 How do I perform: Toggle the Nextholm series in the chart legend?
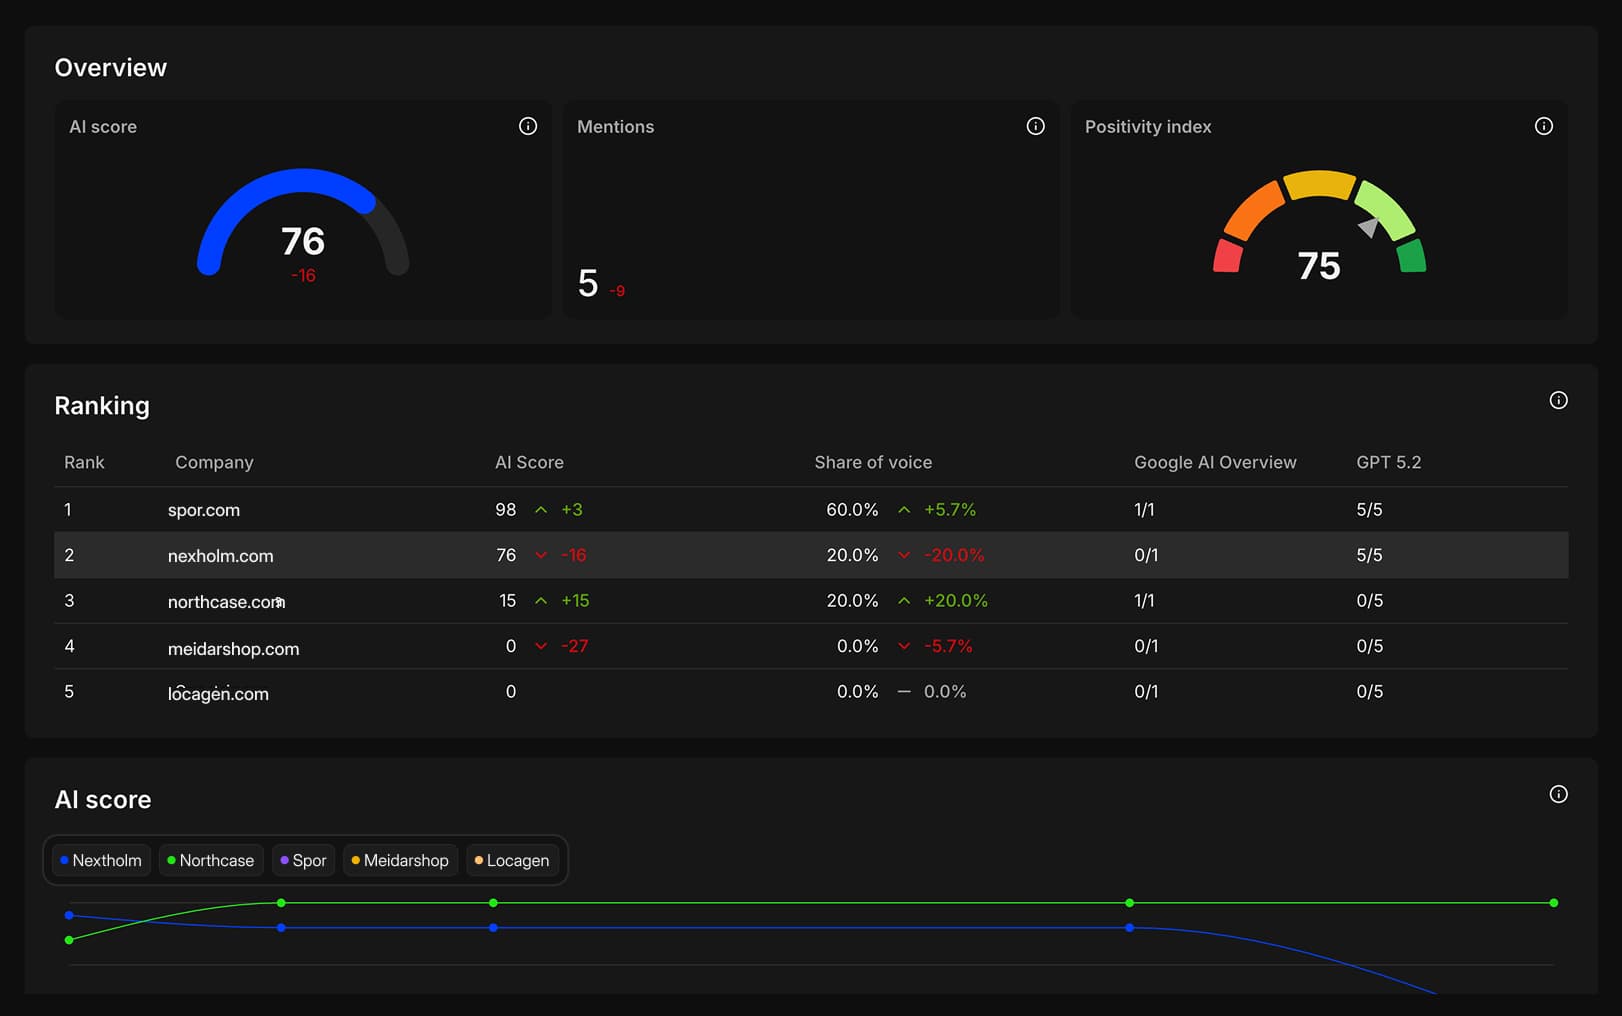[x=101, y=860]
